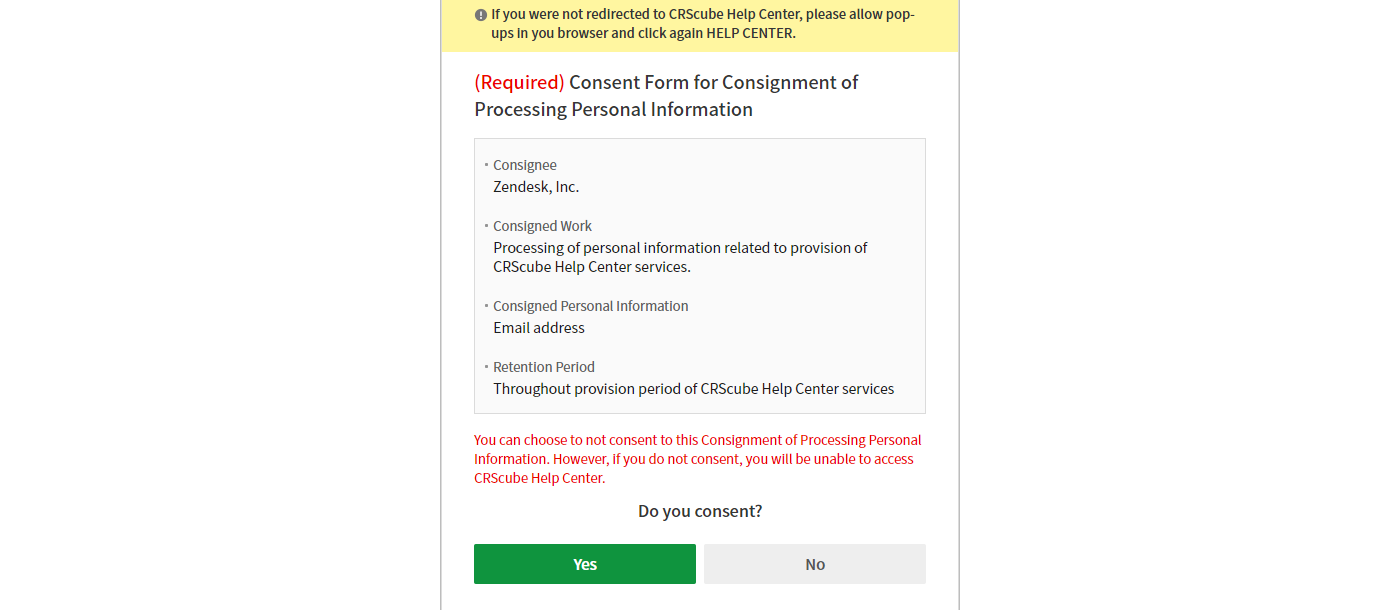Select the "Retention Period" label
1400x610 pixels.
(x=543, y=367)
